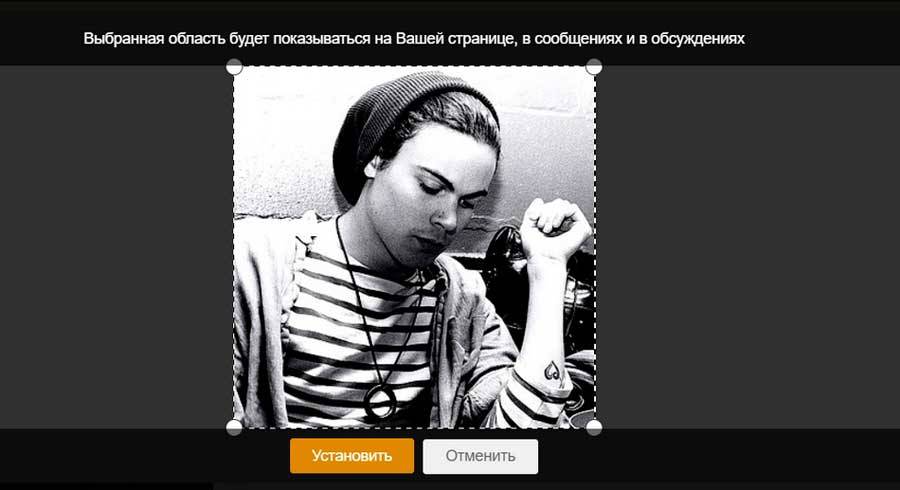Click the top-right crop handle

[594, 67]
